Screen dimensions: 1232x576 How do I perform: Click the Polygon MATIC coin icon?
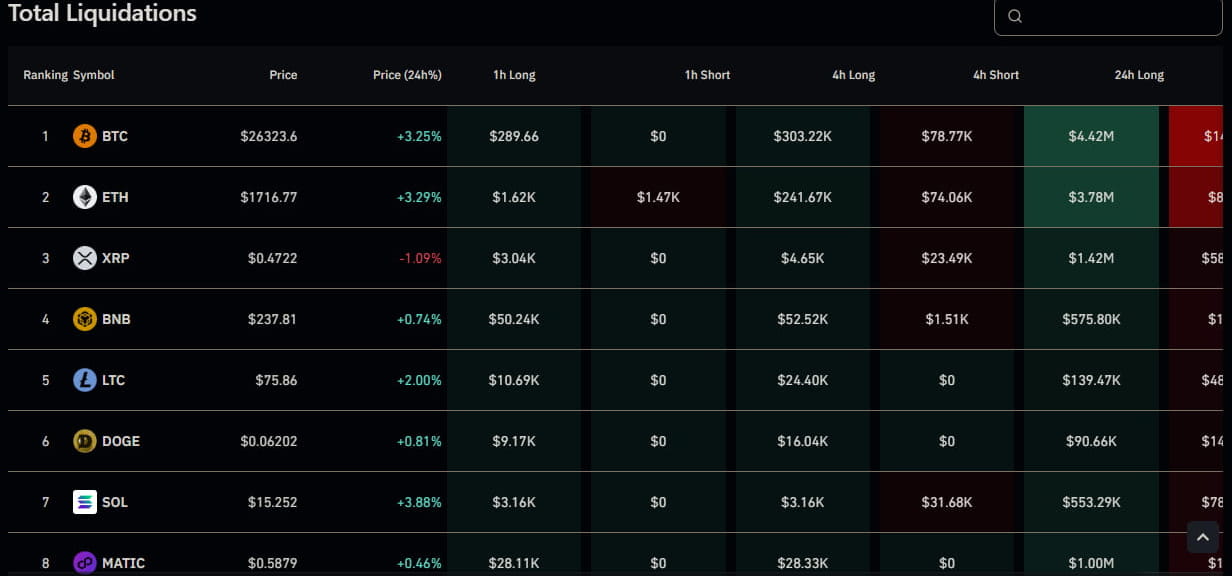pos(85,563)
